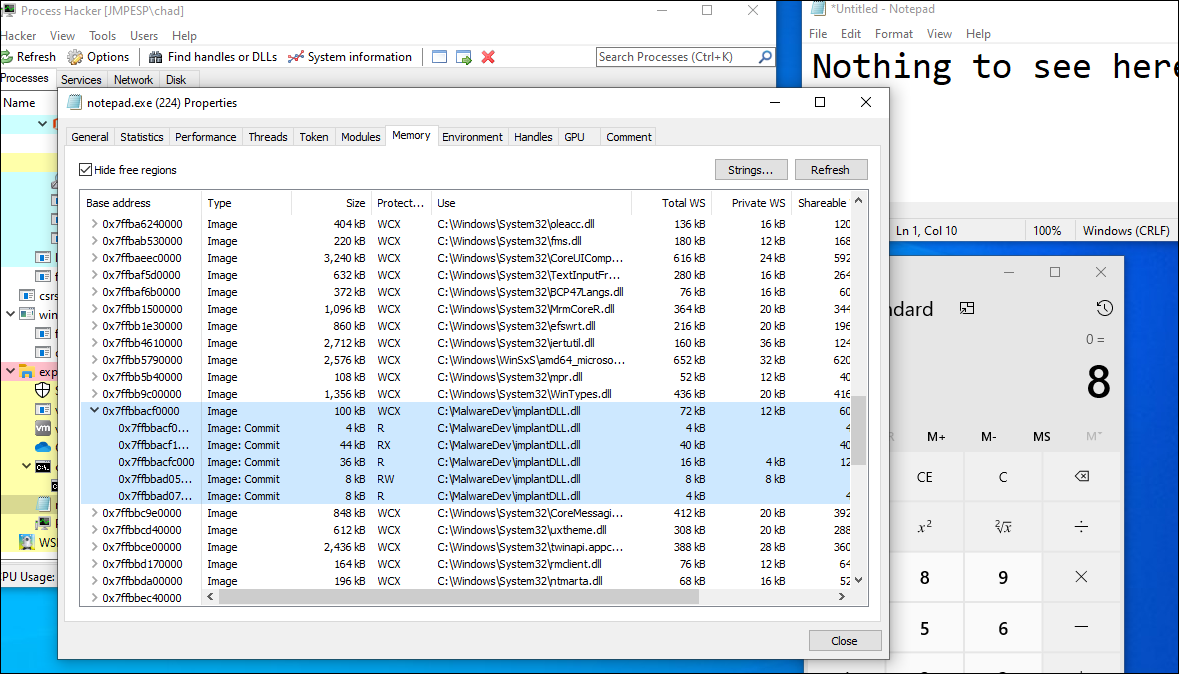Open the Statistics tab
This screenshot has height=674, width=1179.
[x=141, y=137]
